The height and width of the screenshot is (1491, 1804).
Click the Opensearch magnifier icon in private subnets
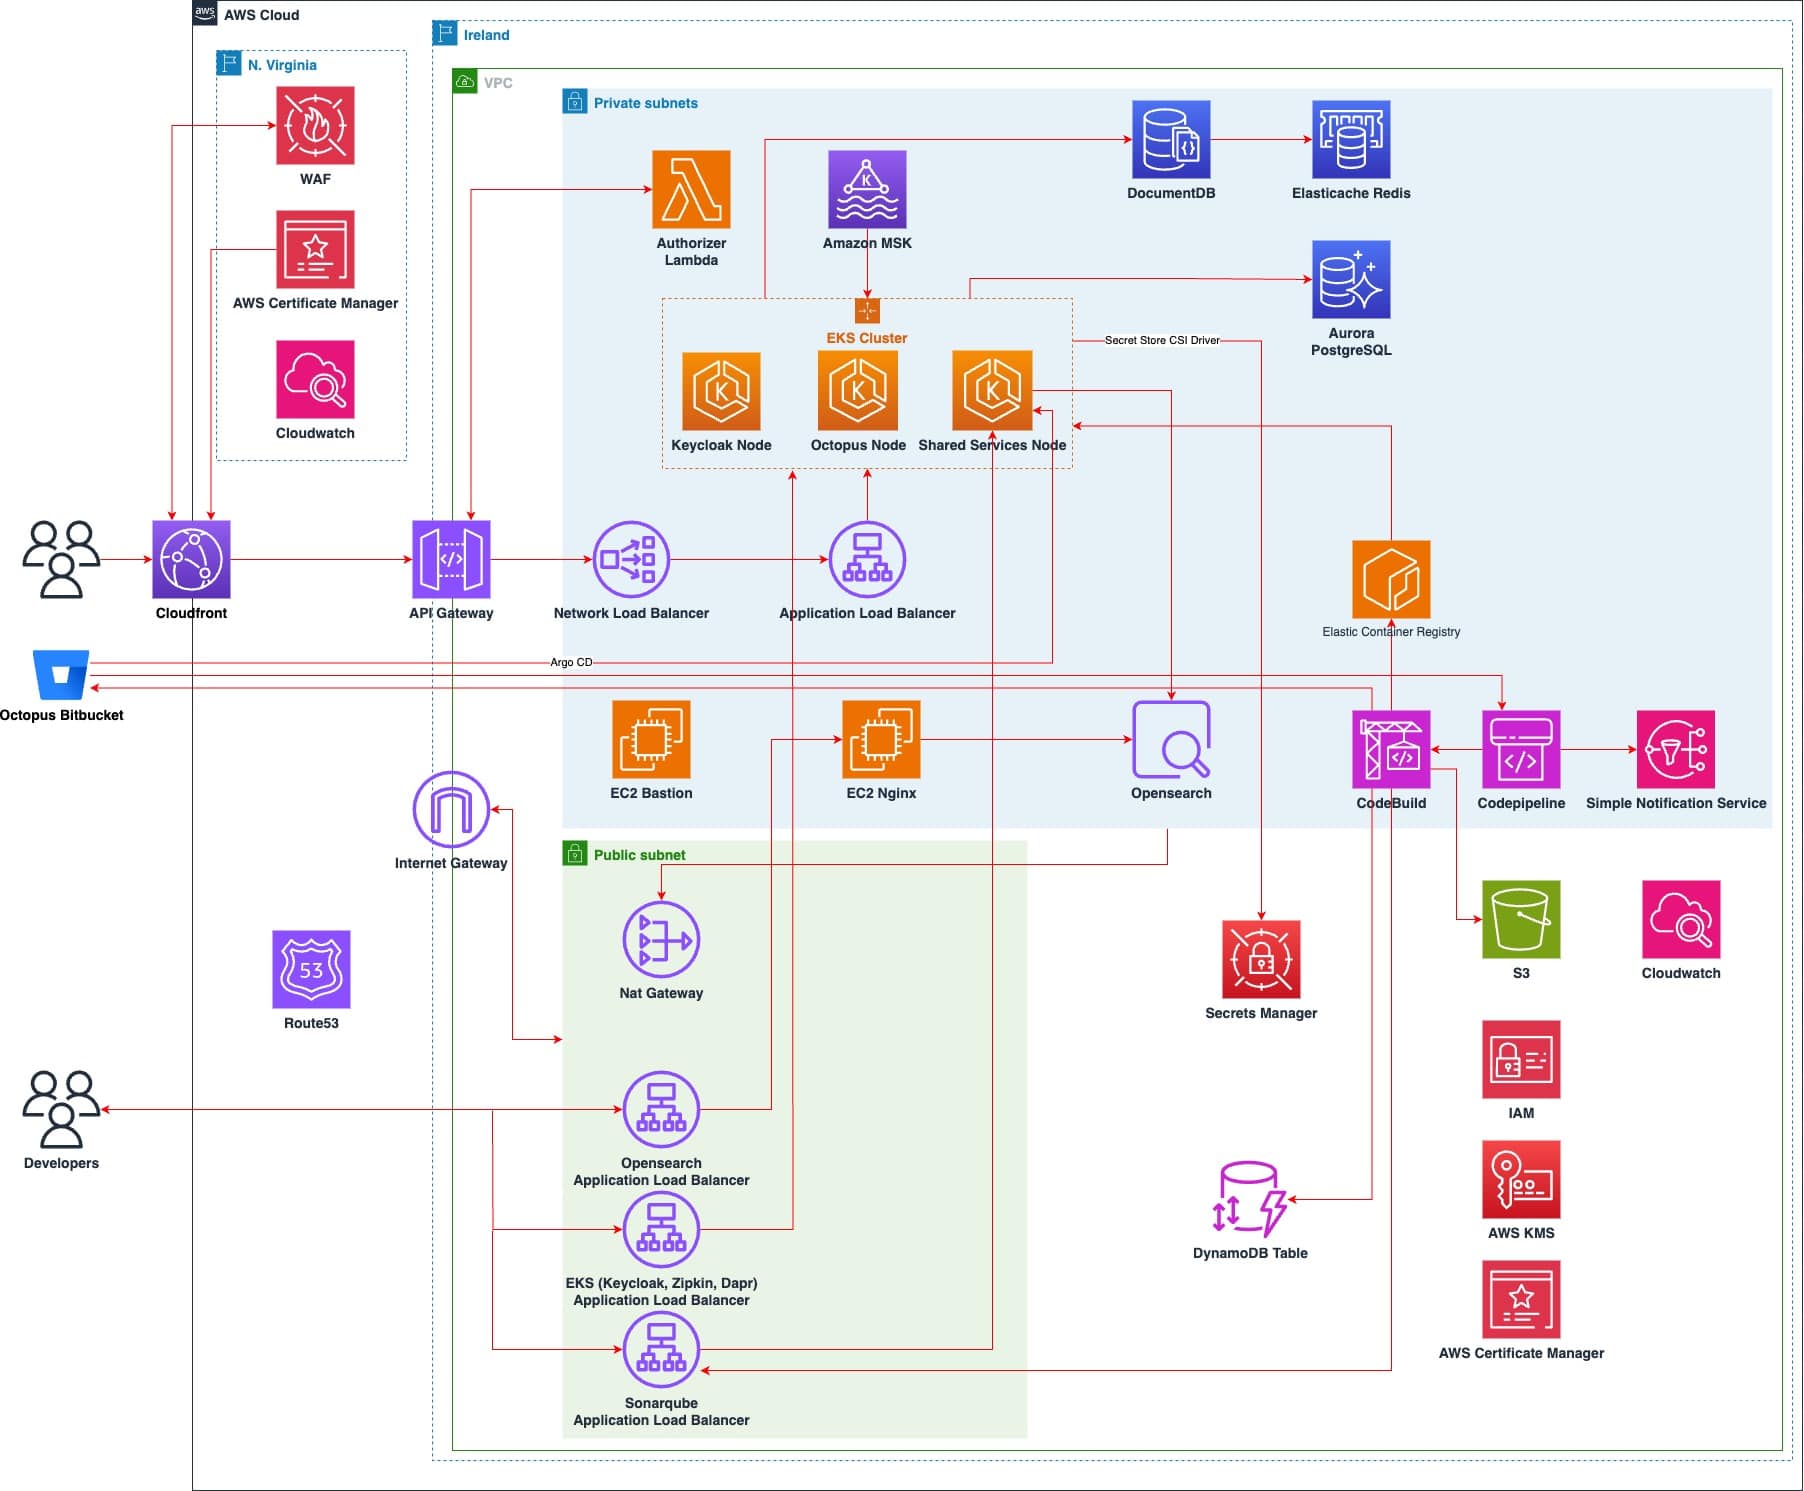point(1171,739)
